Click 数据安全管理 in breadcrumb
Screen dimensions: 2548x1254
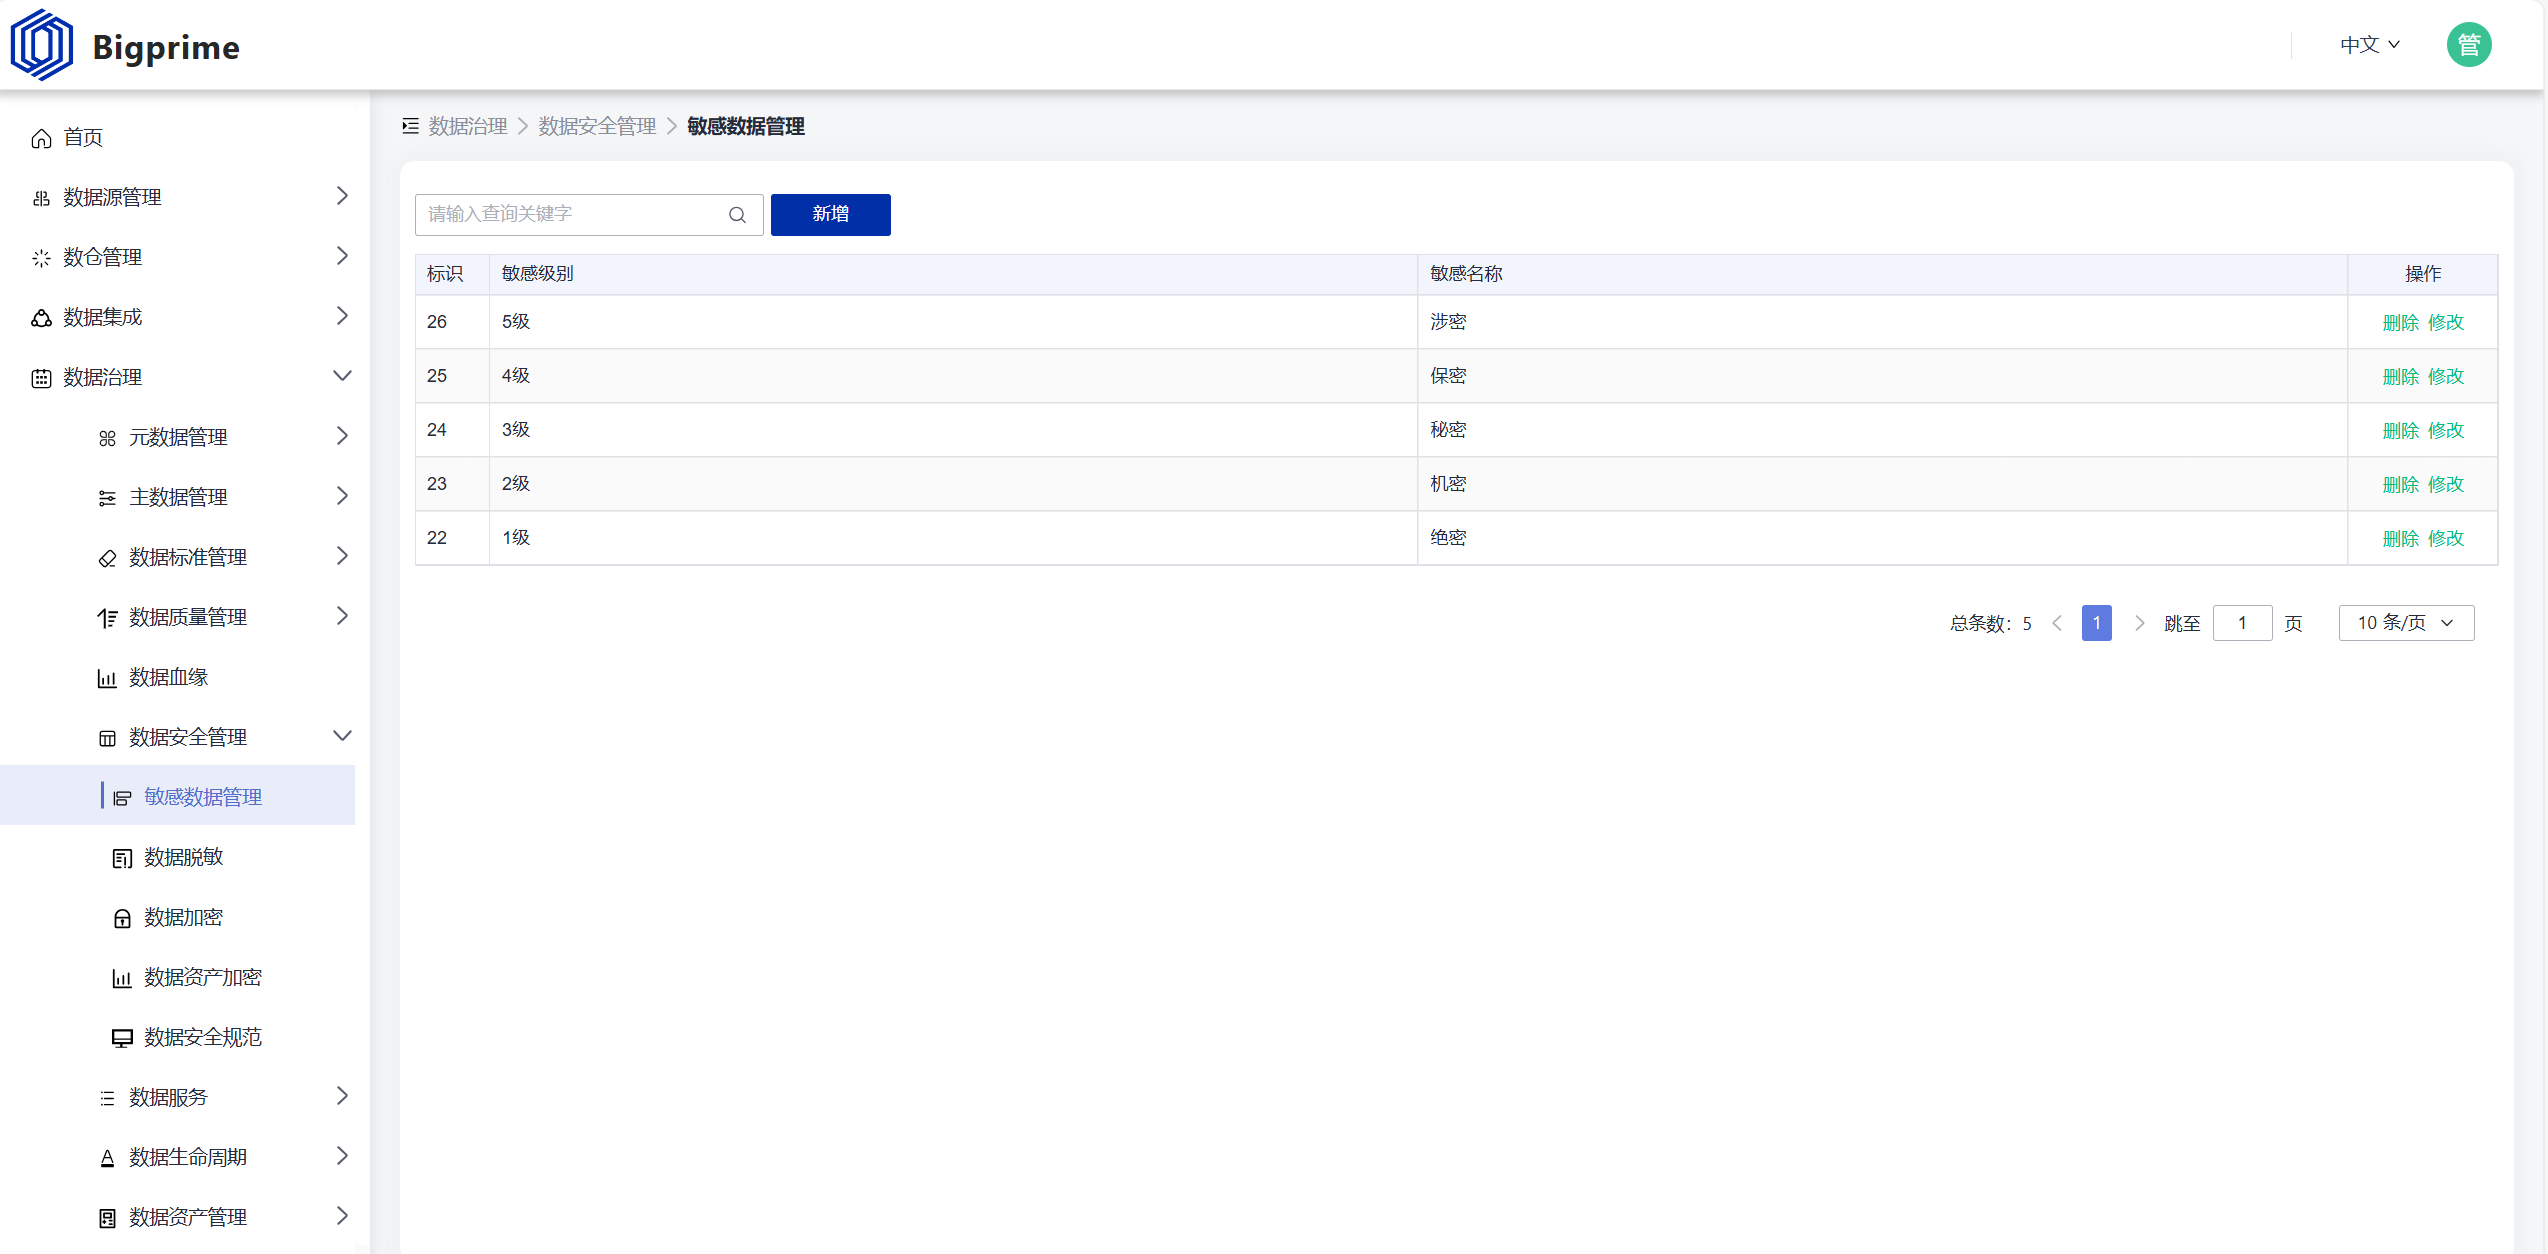(597, 126)
